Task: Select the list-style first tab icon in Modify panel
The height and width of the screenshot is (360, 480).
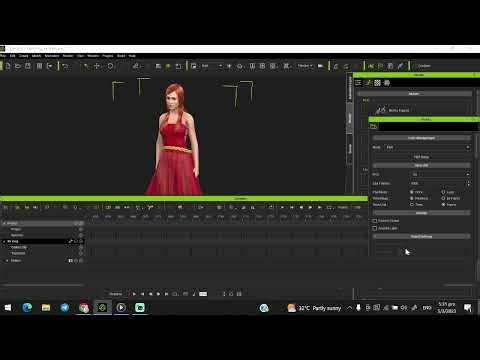Action: [358, 83]
